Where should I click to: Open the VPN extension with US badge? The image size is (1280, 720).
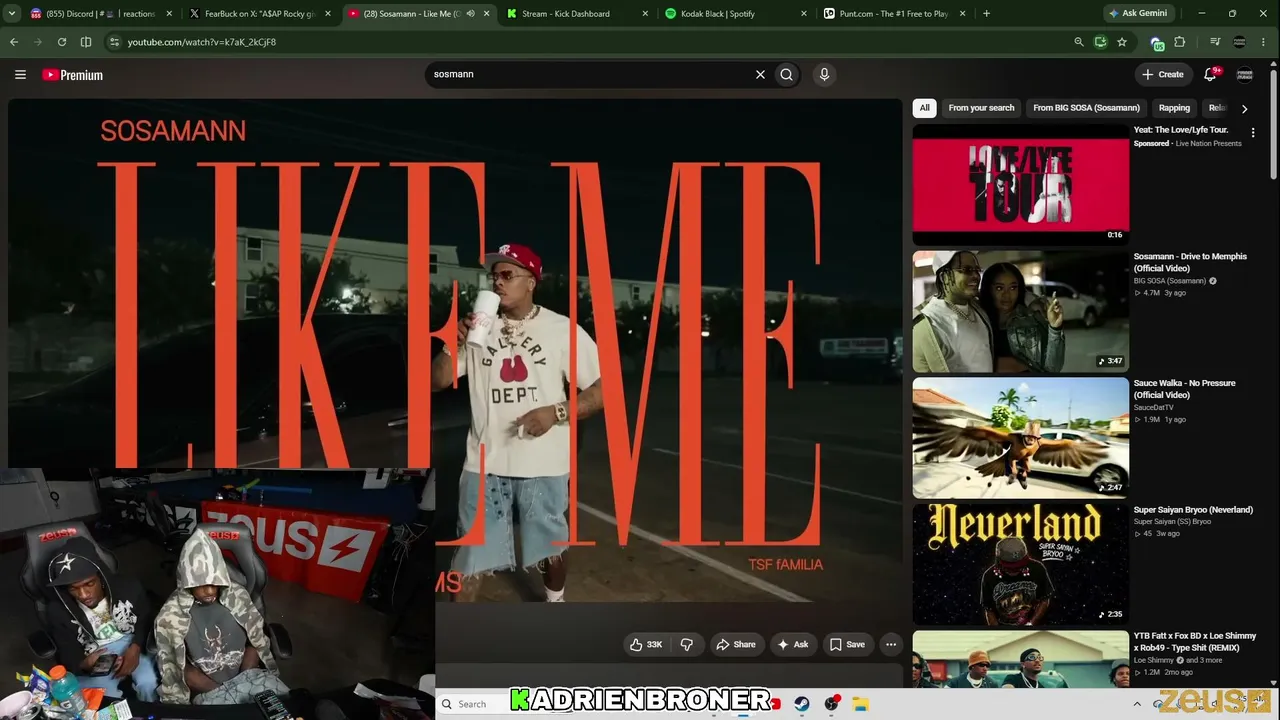point(1157,43)
